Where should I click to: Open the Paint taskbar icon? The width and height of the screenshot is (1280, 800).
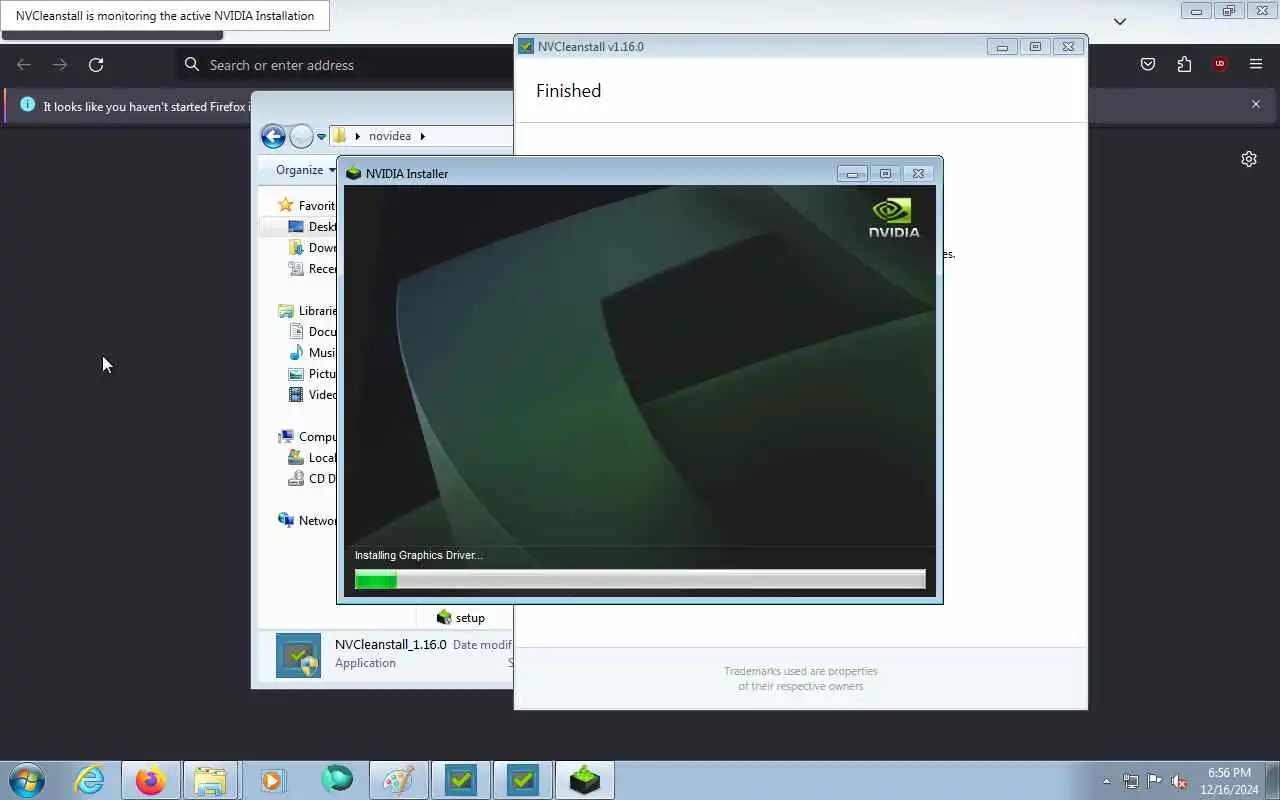tap(398, 780)
